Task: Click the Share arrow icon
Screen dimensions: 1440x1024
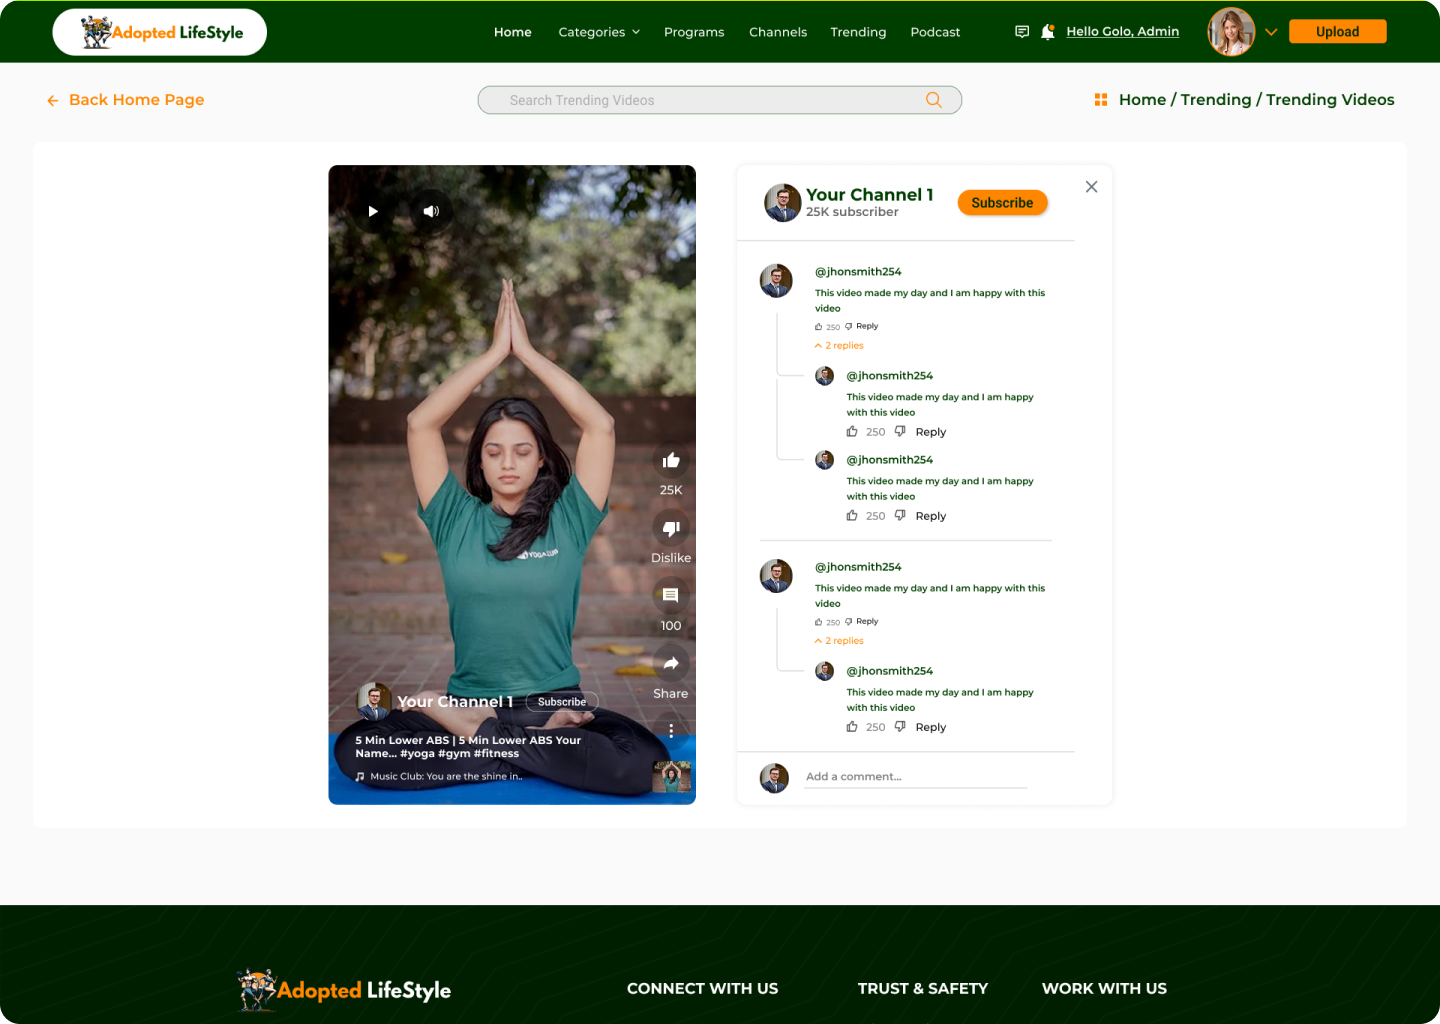Action: 671,664
